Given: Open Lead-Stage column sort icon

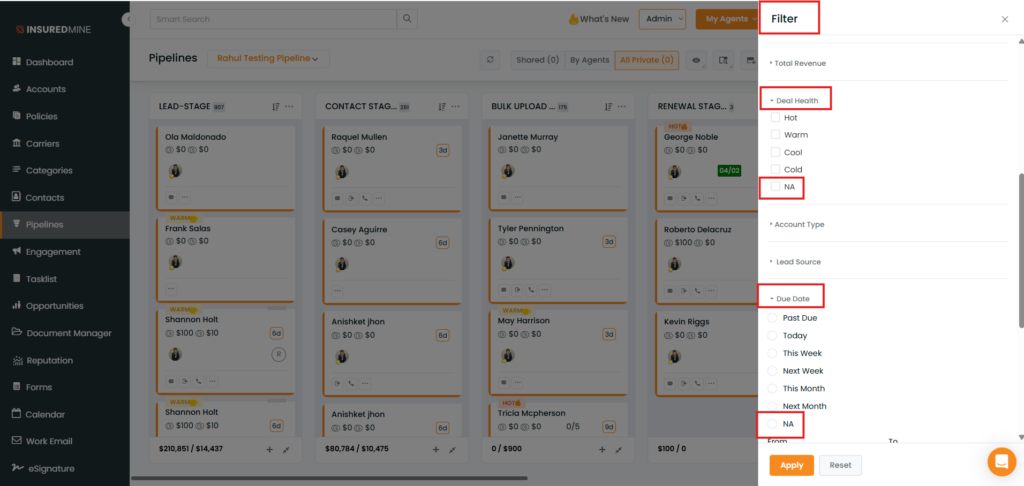Looking at the screenshot, I should (275, 107).
